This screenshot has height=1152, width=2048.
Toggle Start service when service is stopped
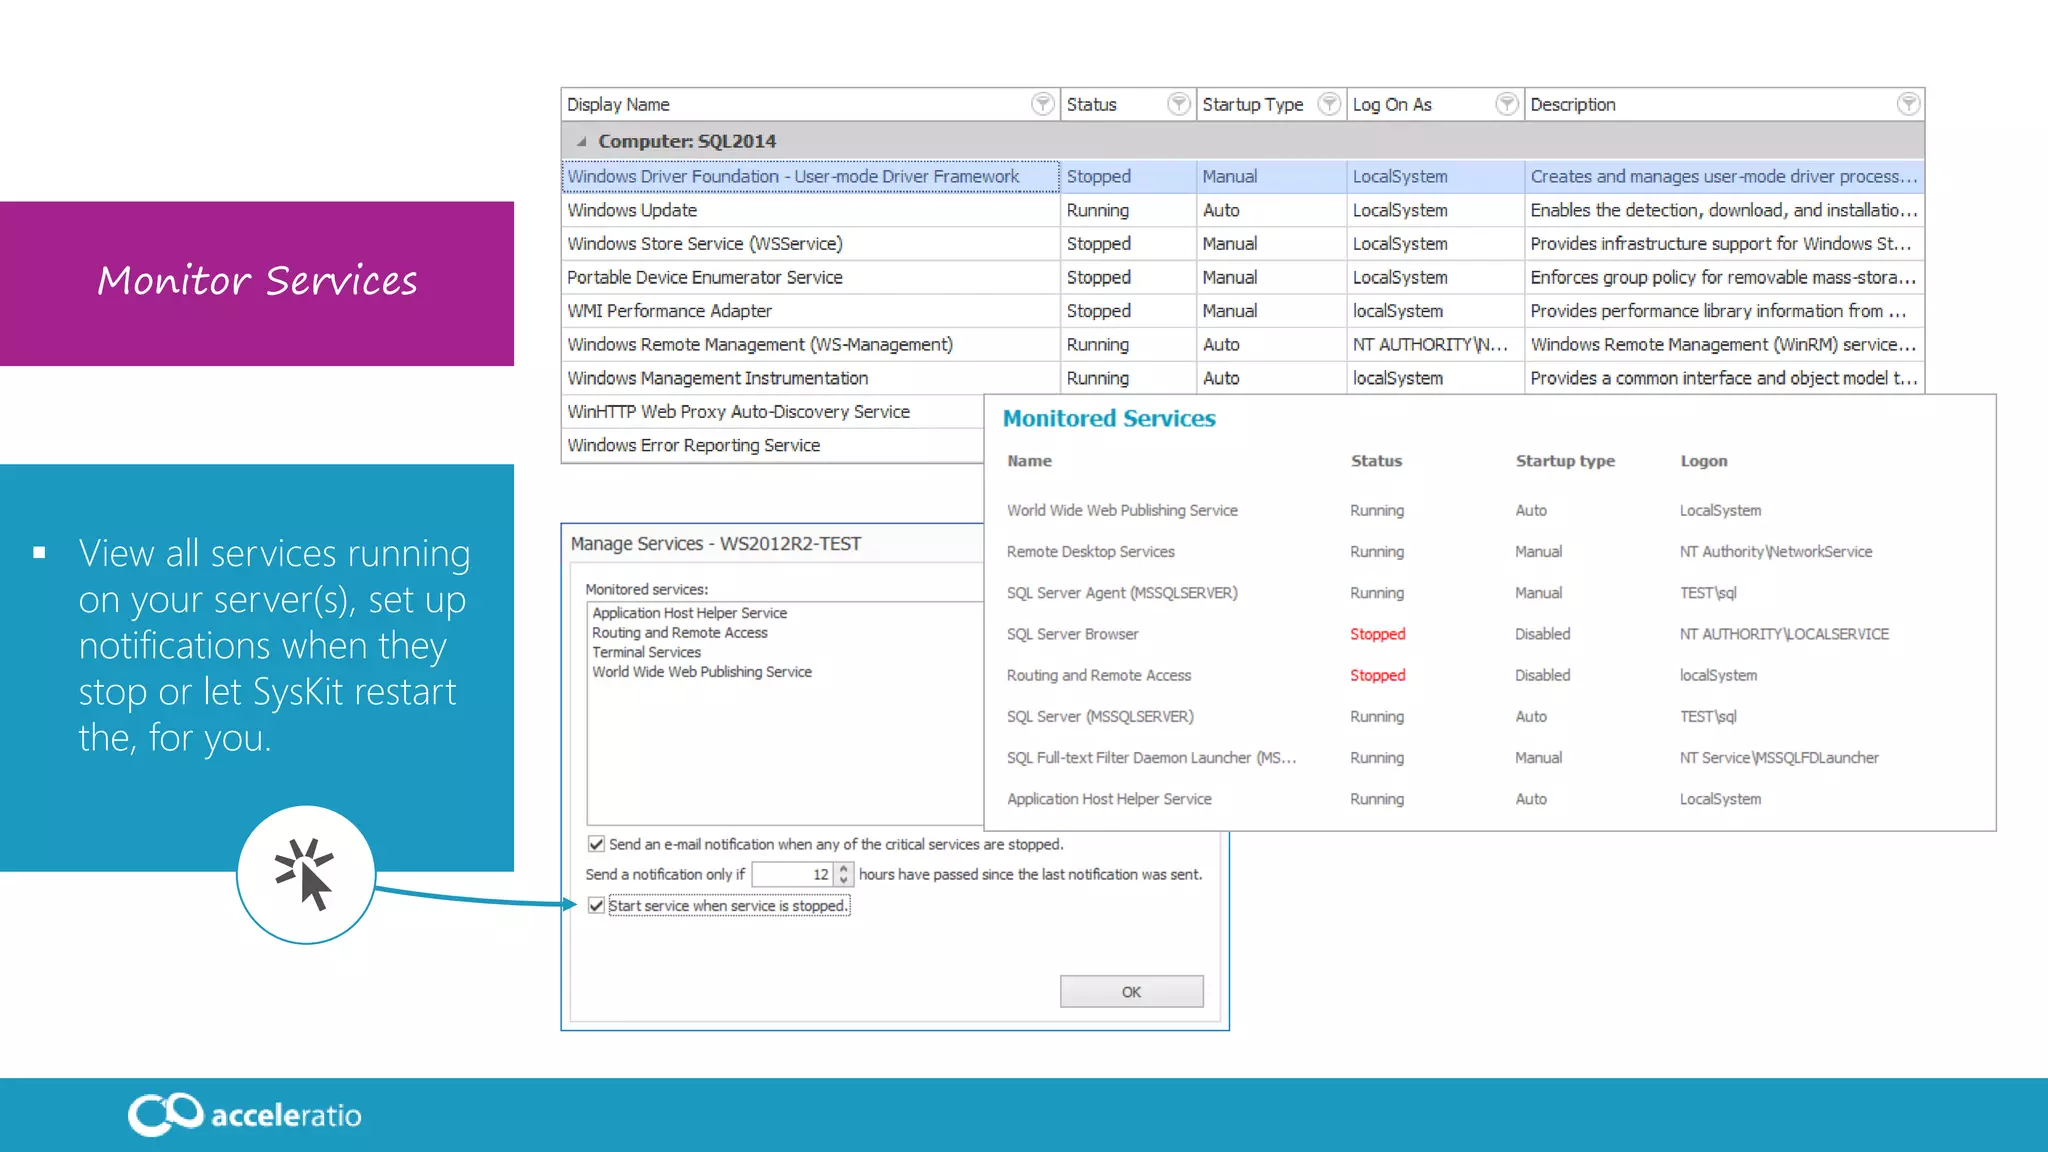(x=597, y=906)
